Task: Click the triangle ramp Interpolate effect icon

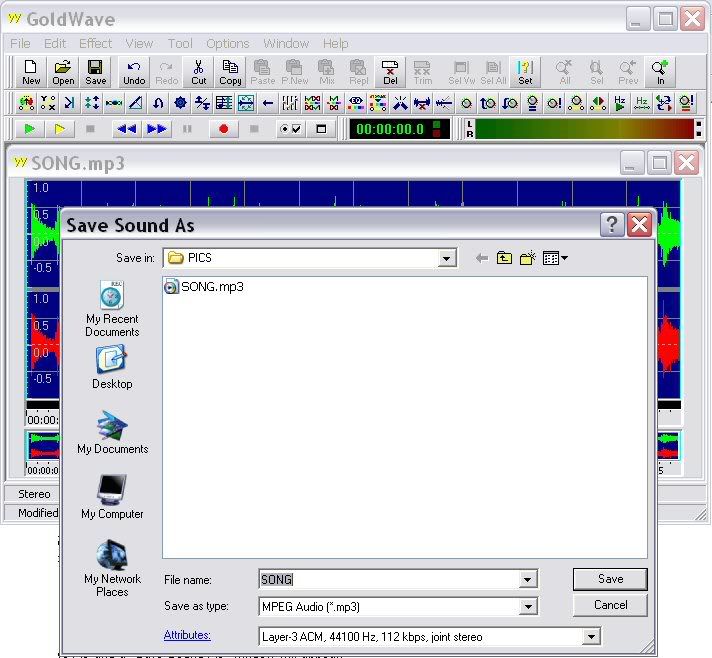Action: [x=136, y=103]
